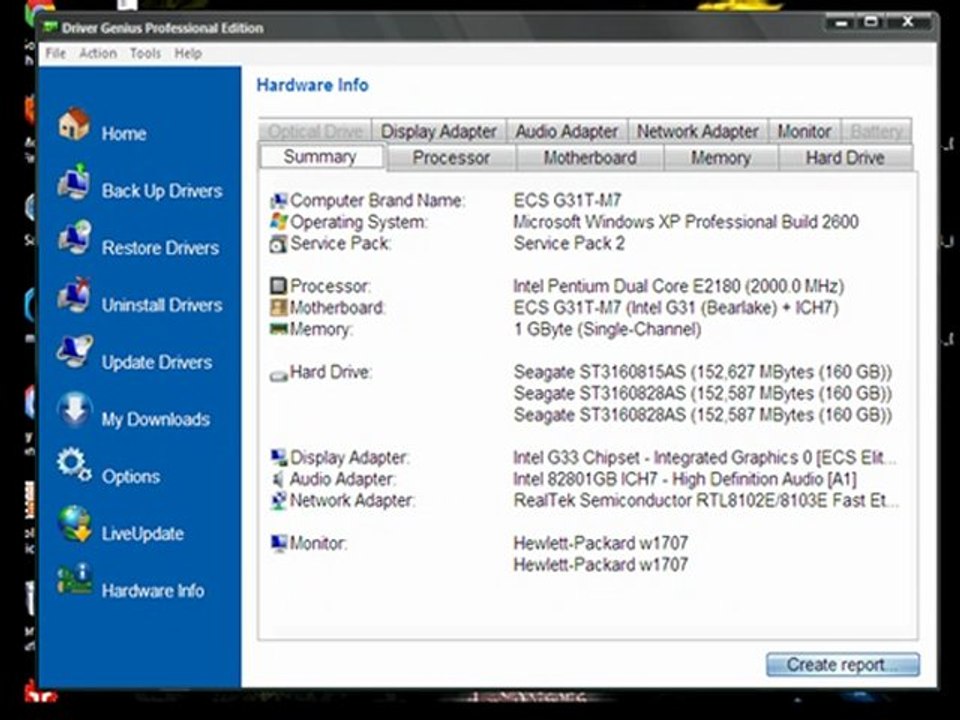
Task: Click the Options gear icon
Action: pyautogui.click(x=74, y=465)
